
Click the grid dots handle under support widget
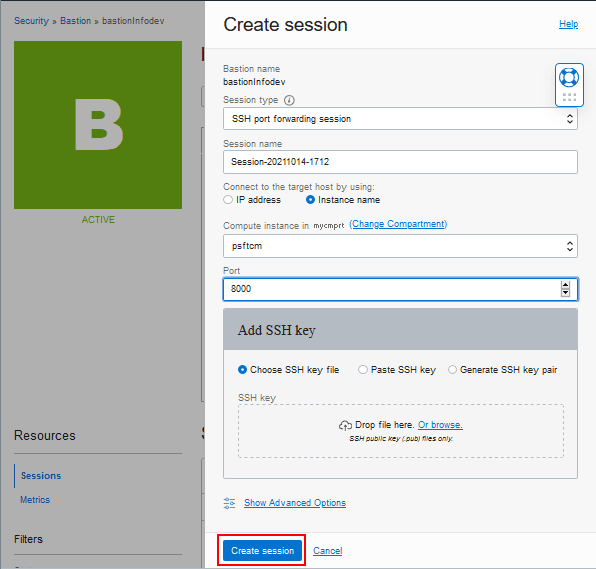(569, 97)
